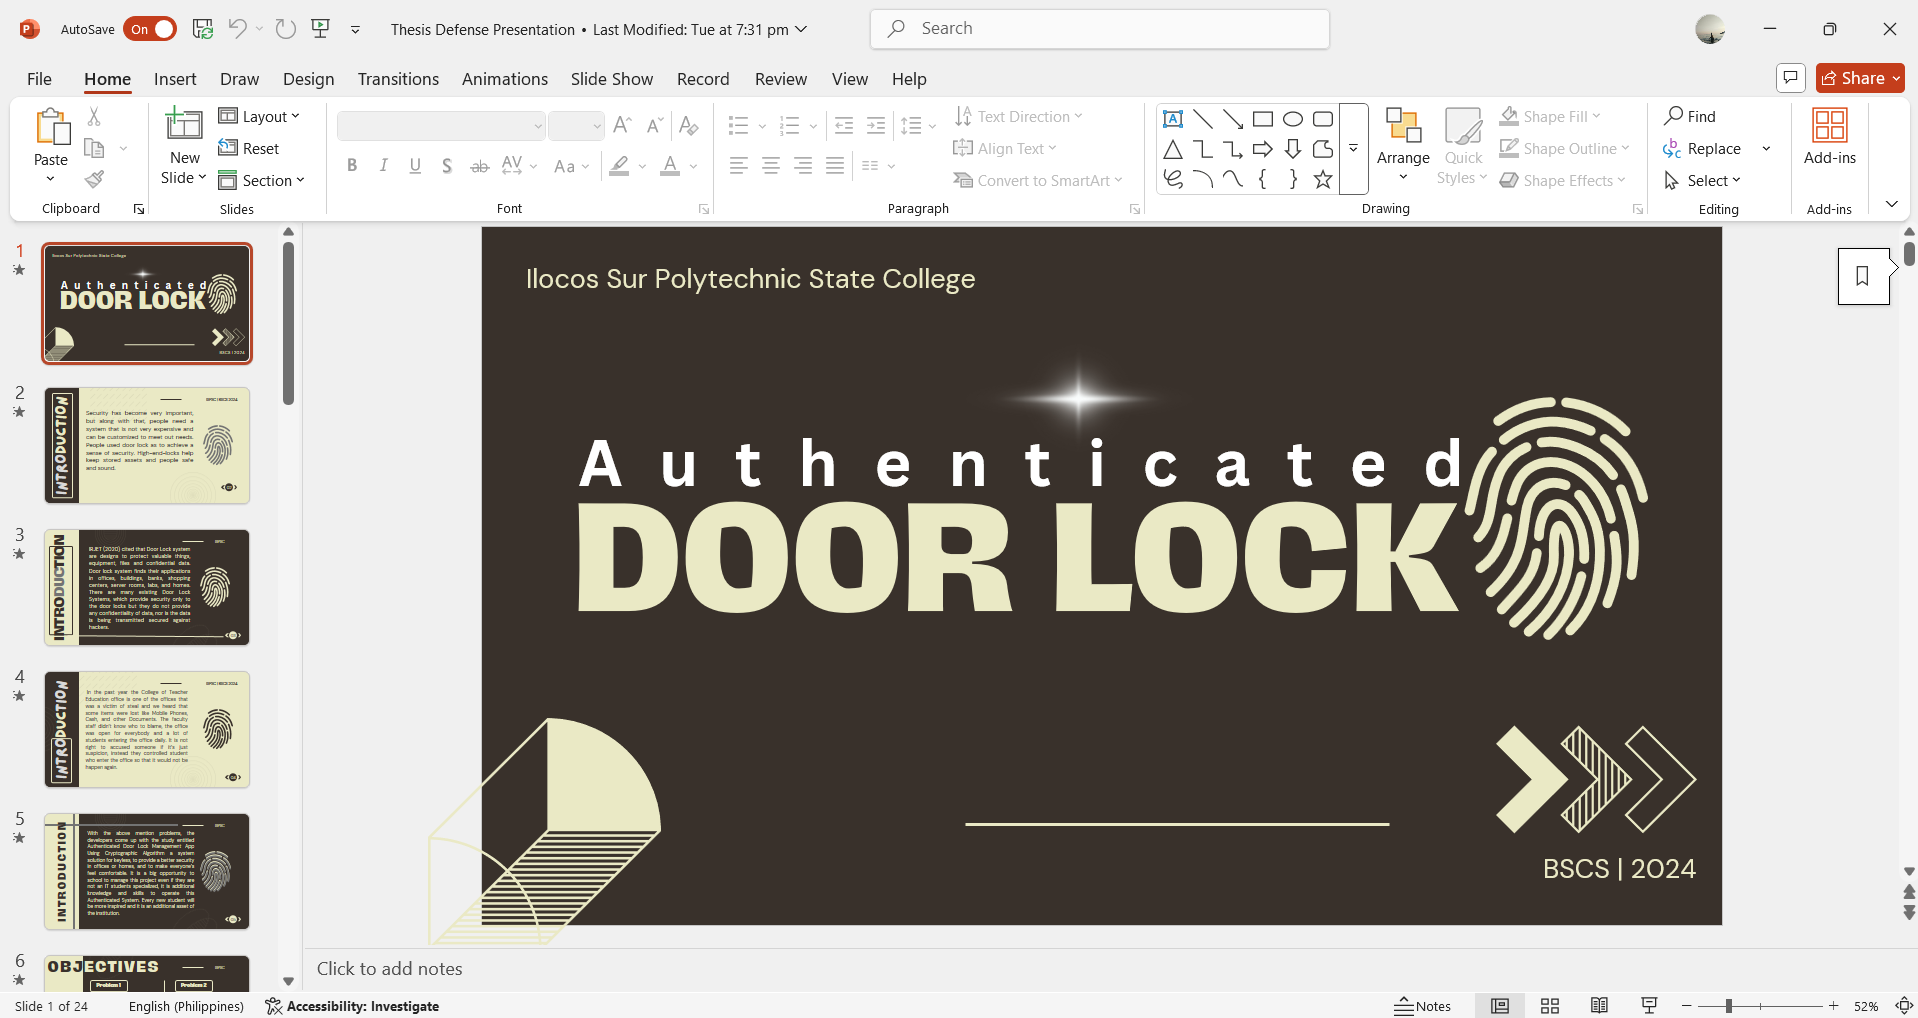Viewport: 1918px width, 1018px height.
Task: Go to the Slide Show tab
Action: pos(611,79)
